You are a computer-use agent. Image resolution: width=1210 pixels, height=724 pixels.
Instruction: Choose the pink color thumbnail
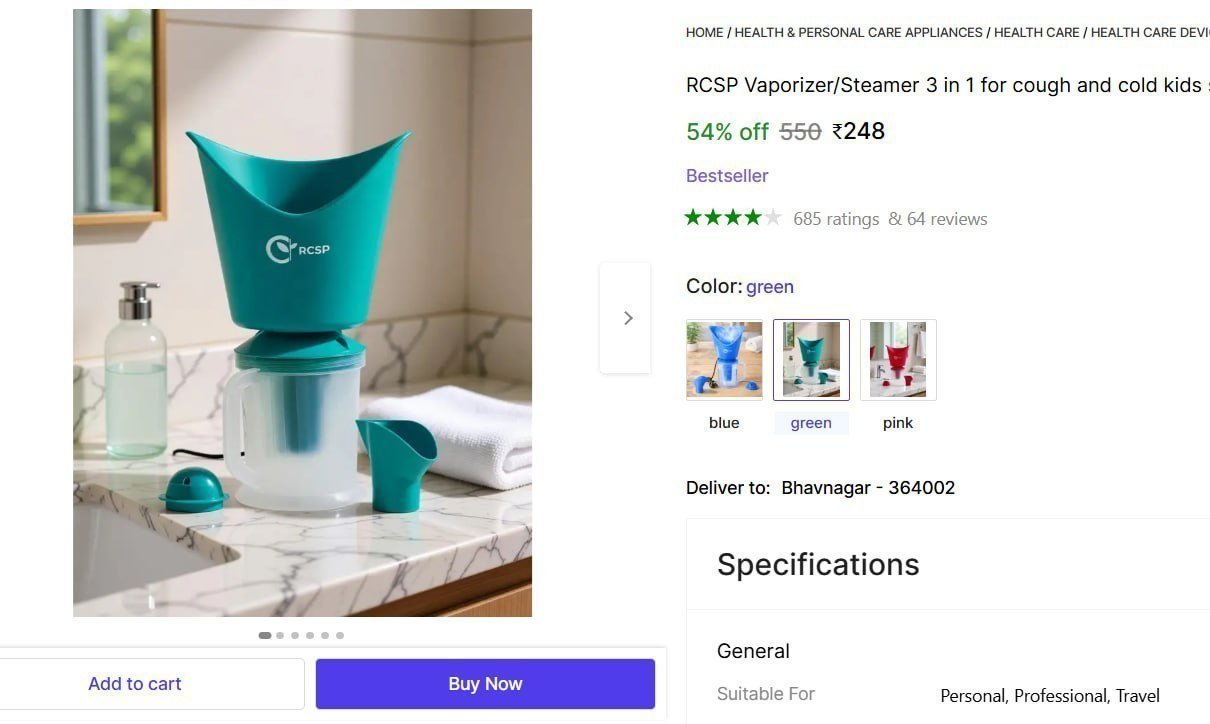[898, 360]
